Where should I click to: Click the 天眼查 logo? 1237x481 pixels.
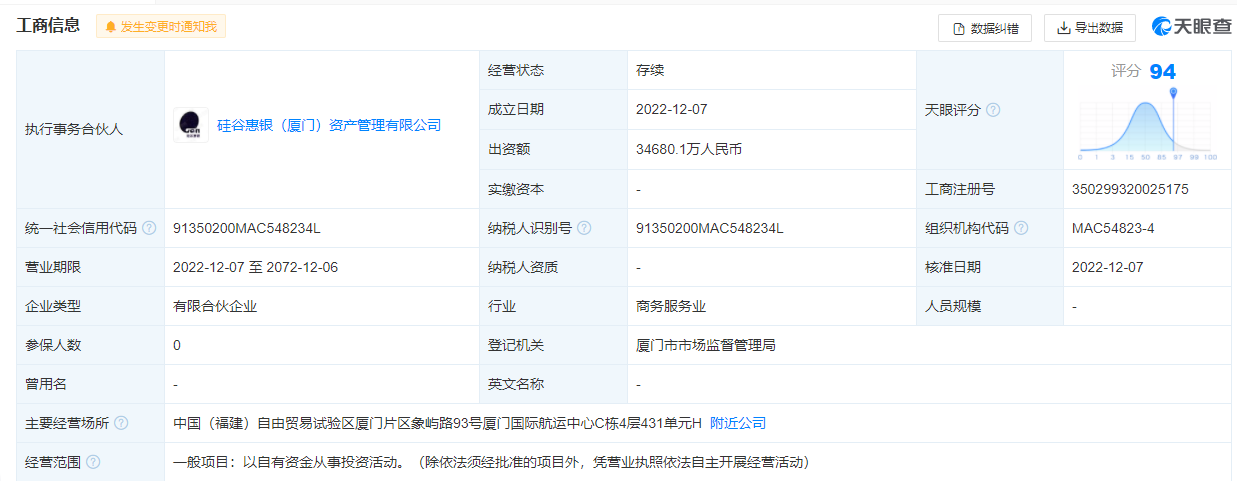(1192, 27)
